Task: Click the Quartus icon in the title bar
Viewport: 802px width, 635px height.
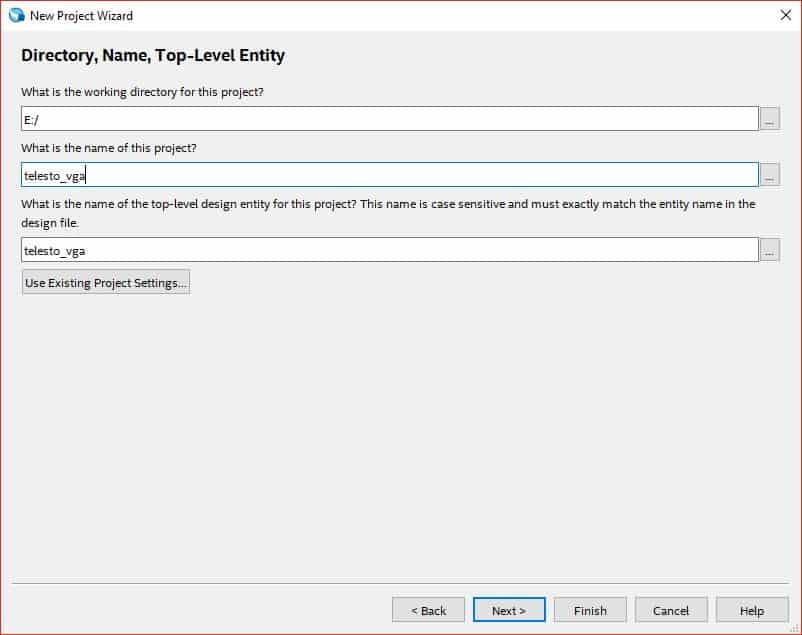Action: click(15, 15)
